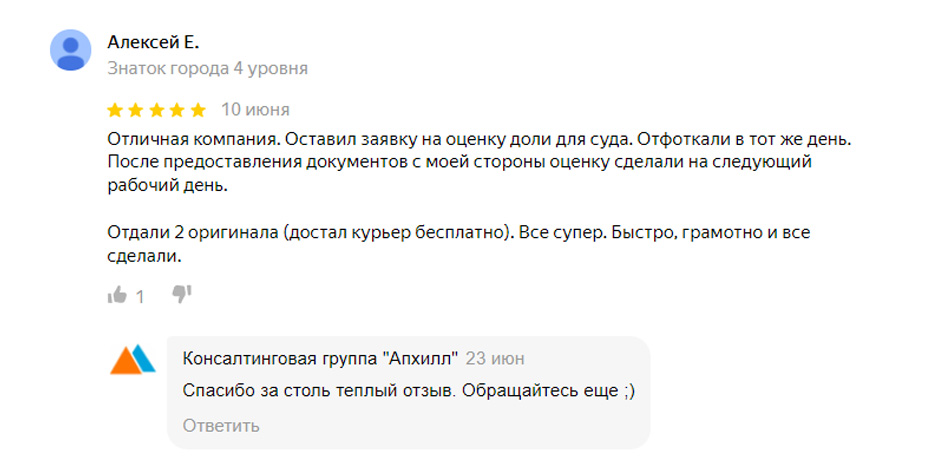Click the Апхилл company logo
This screenshot has height=474, width=952.
click(x=133, y=360)
